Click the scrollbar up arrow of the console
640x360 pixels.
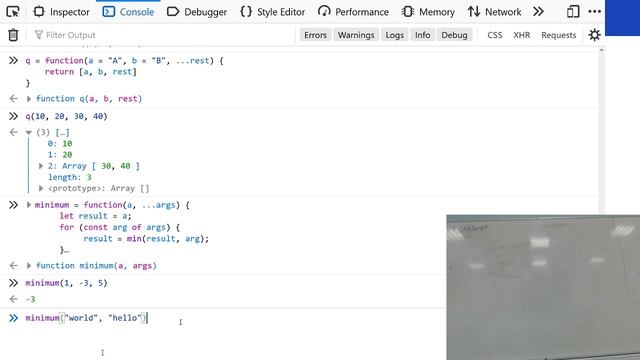coord(601,50)
